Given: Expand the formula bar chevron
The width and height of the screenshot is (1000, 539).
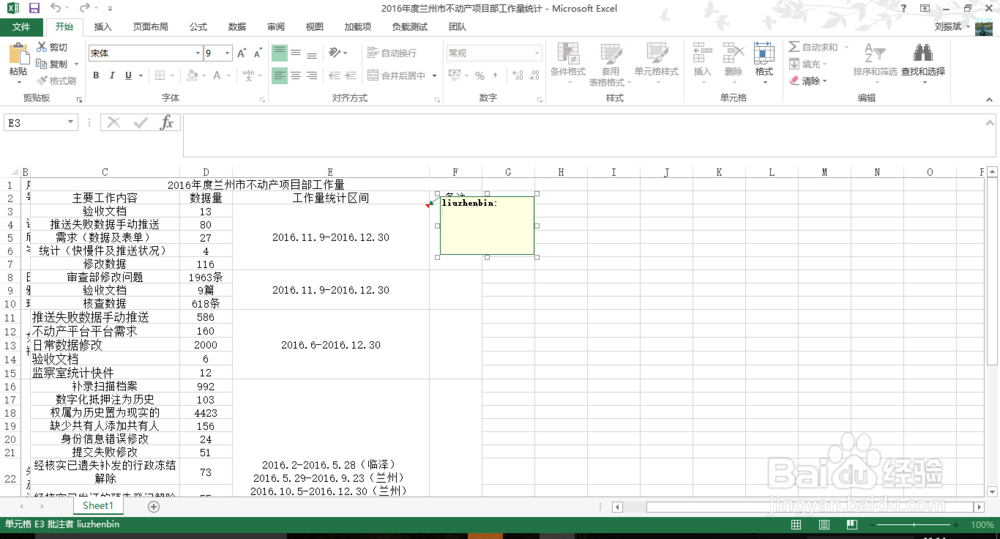Looking at the screenshot, I should tap(989, 122).
